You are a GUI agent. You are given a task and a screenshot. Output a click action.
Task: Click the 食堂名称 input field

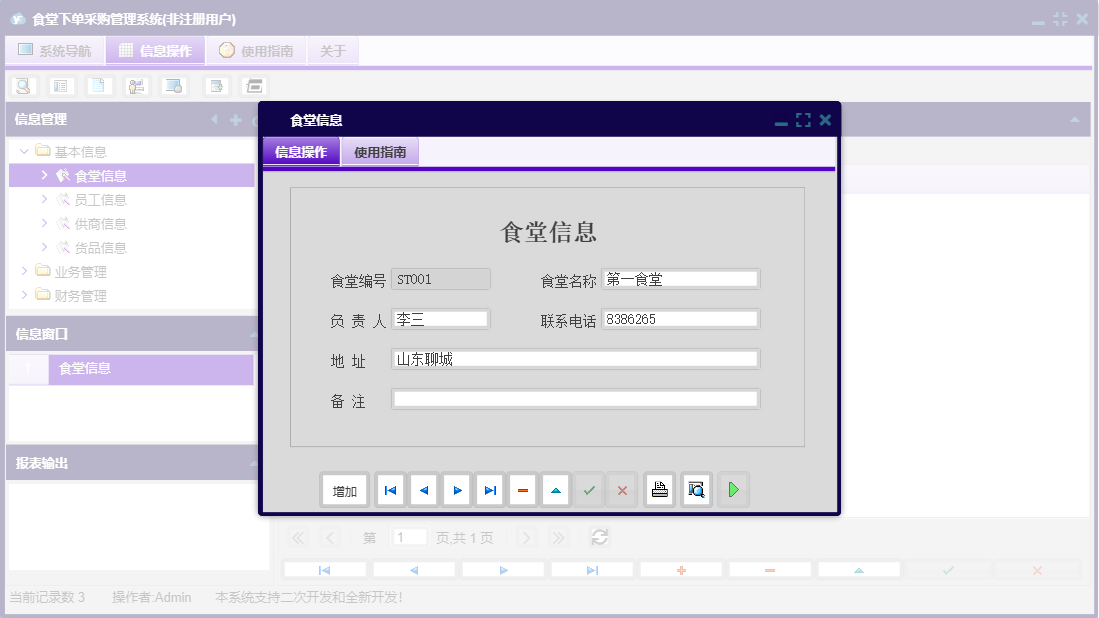coord(680,279)
